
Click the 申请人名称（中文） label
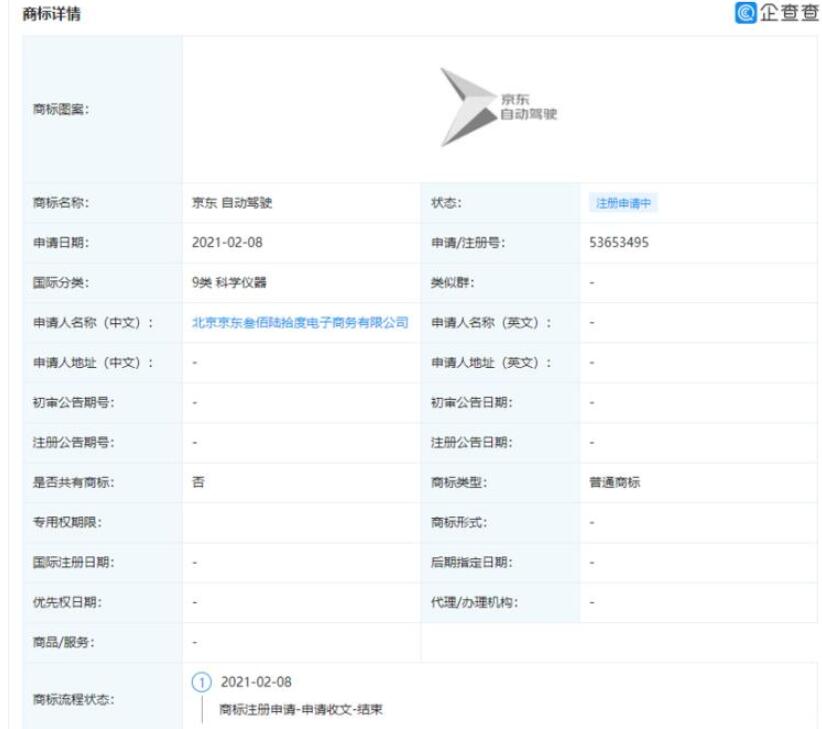point(93,322)
